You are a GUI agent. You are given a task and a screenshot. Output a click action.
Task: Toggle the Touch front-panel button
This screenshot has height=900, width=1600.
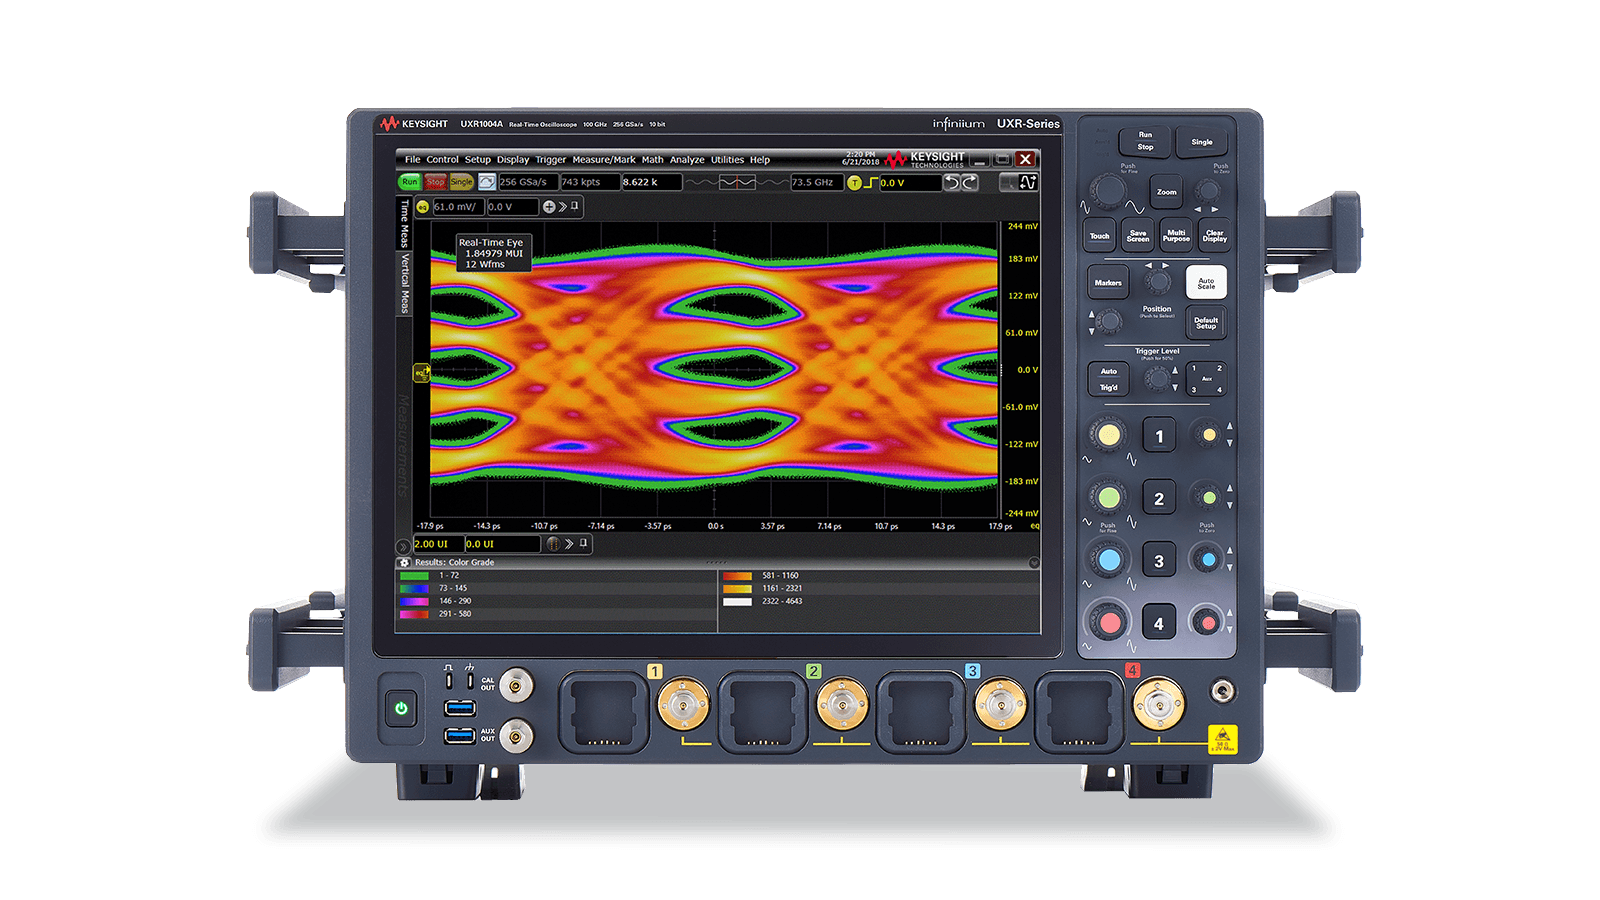[1100, 235]
